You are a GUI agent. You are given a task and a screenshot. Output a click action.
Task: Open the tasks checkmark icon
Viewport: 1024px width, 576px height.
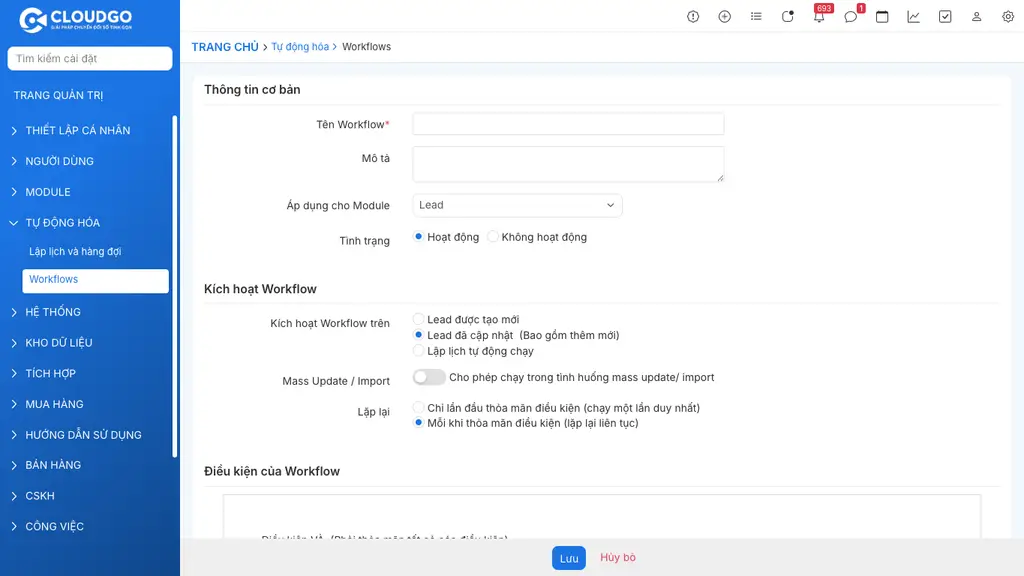coord(945,17)
